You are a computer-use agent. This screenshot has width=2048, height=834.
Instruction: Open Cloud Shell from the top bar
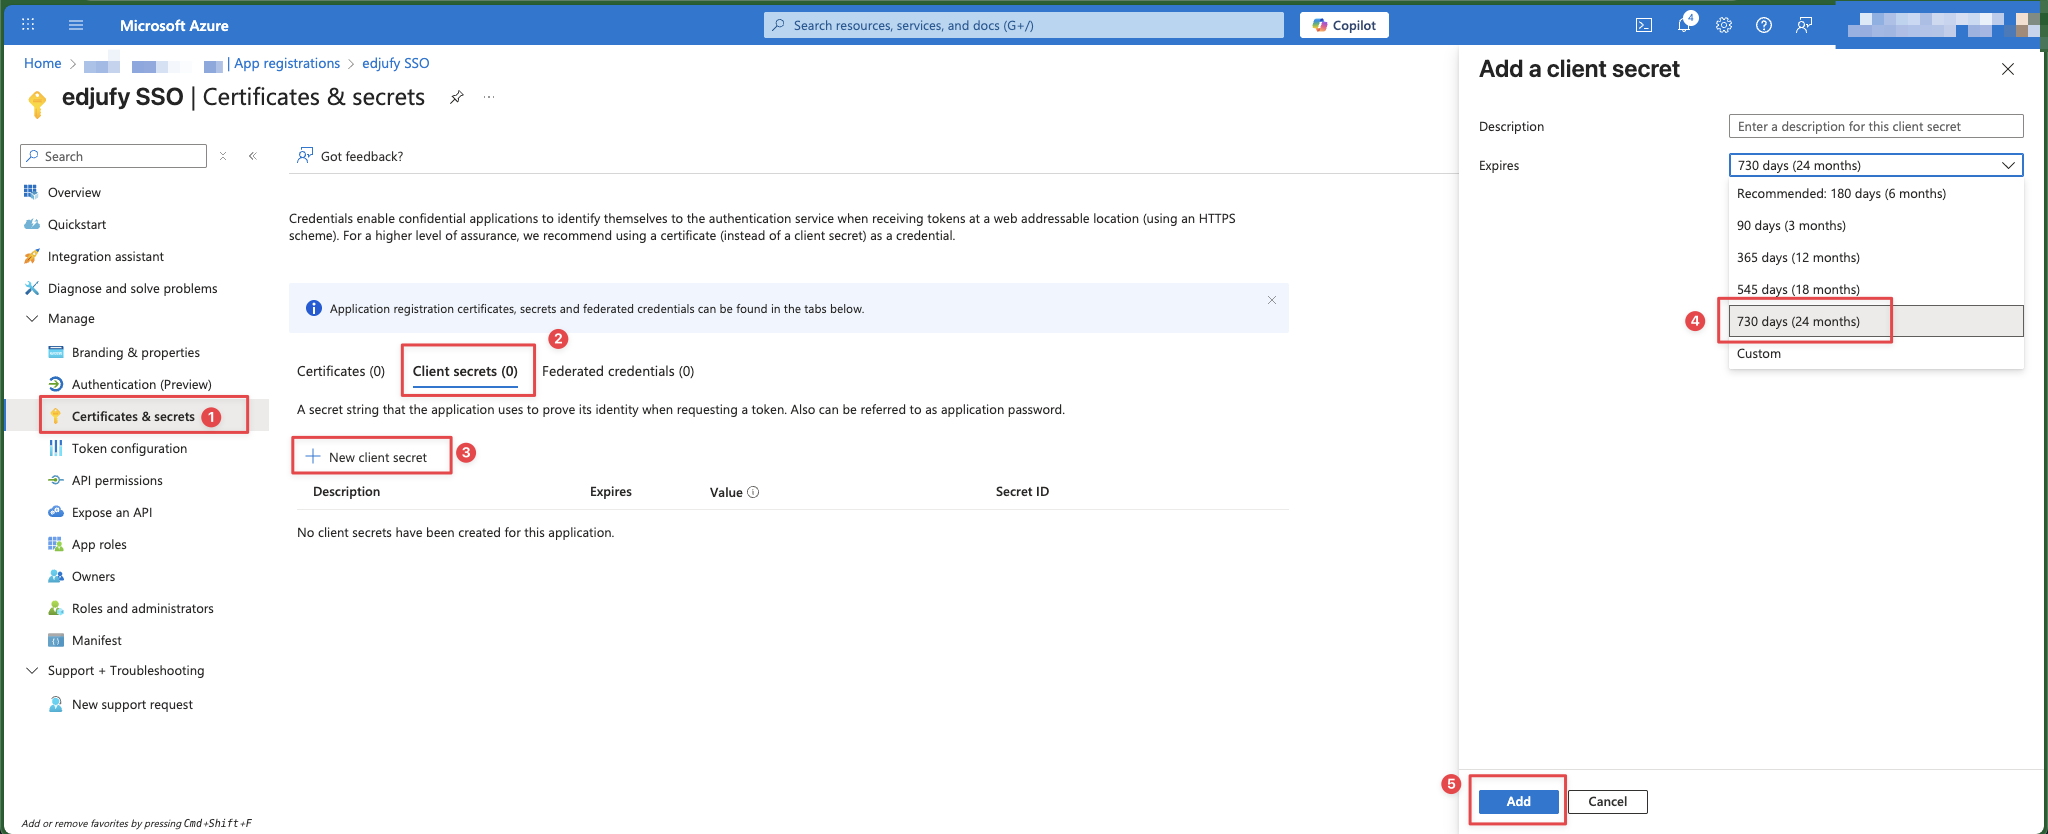[x=1643, y=25]
